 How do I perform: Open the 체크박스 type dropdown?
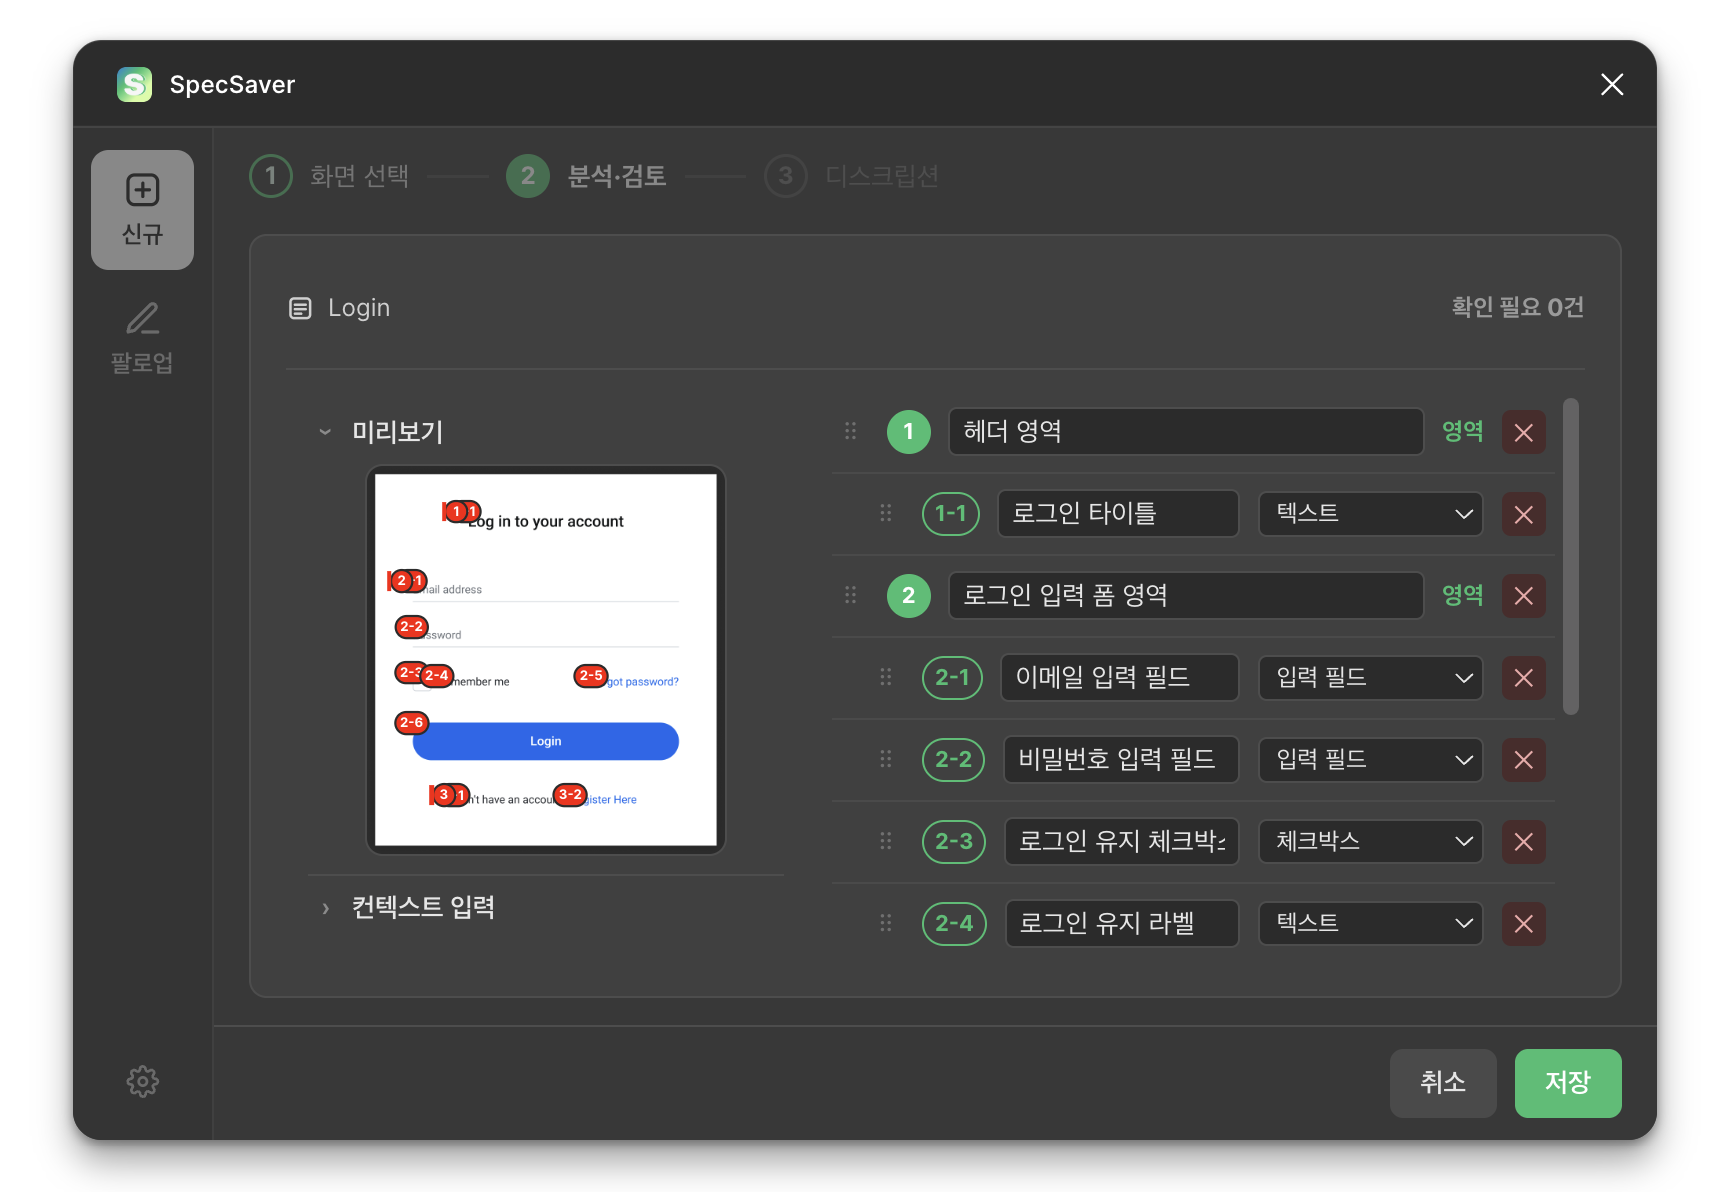pyautogui.click(x=1371, y=842)
